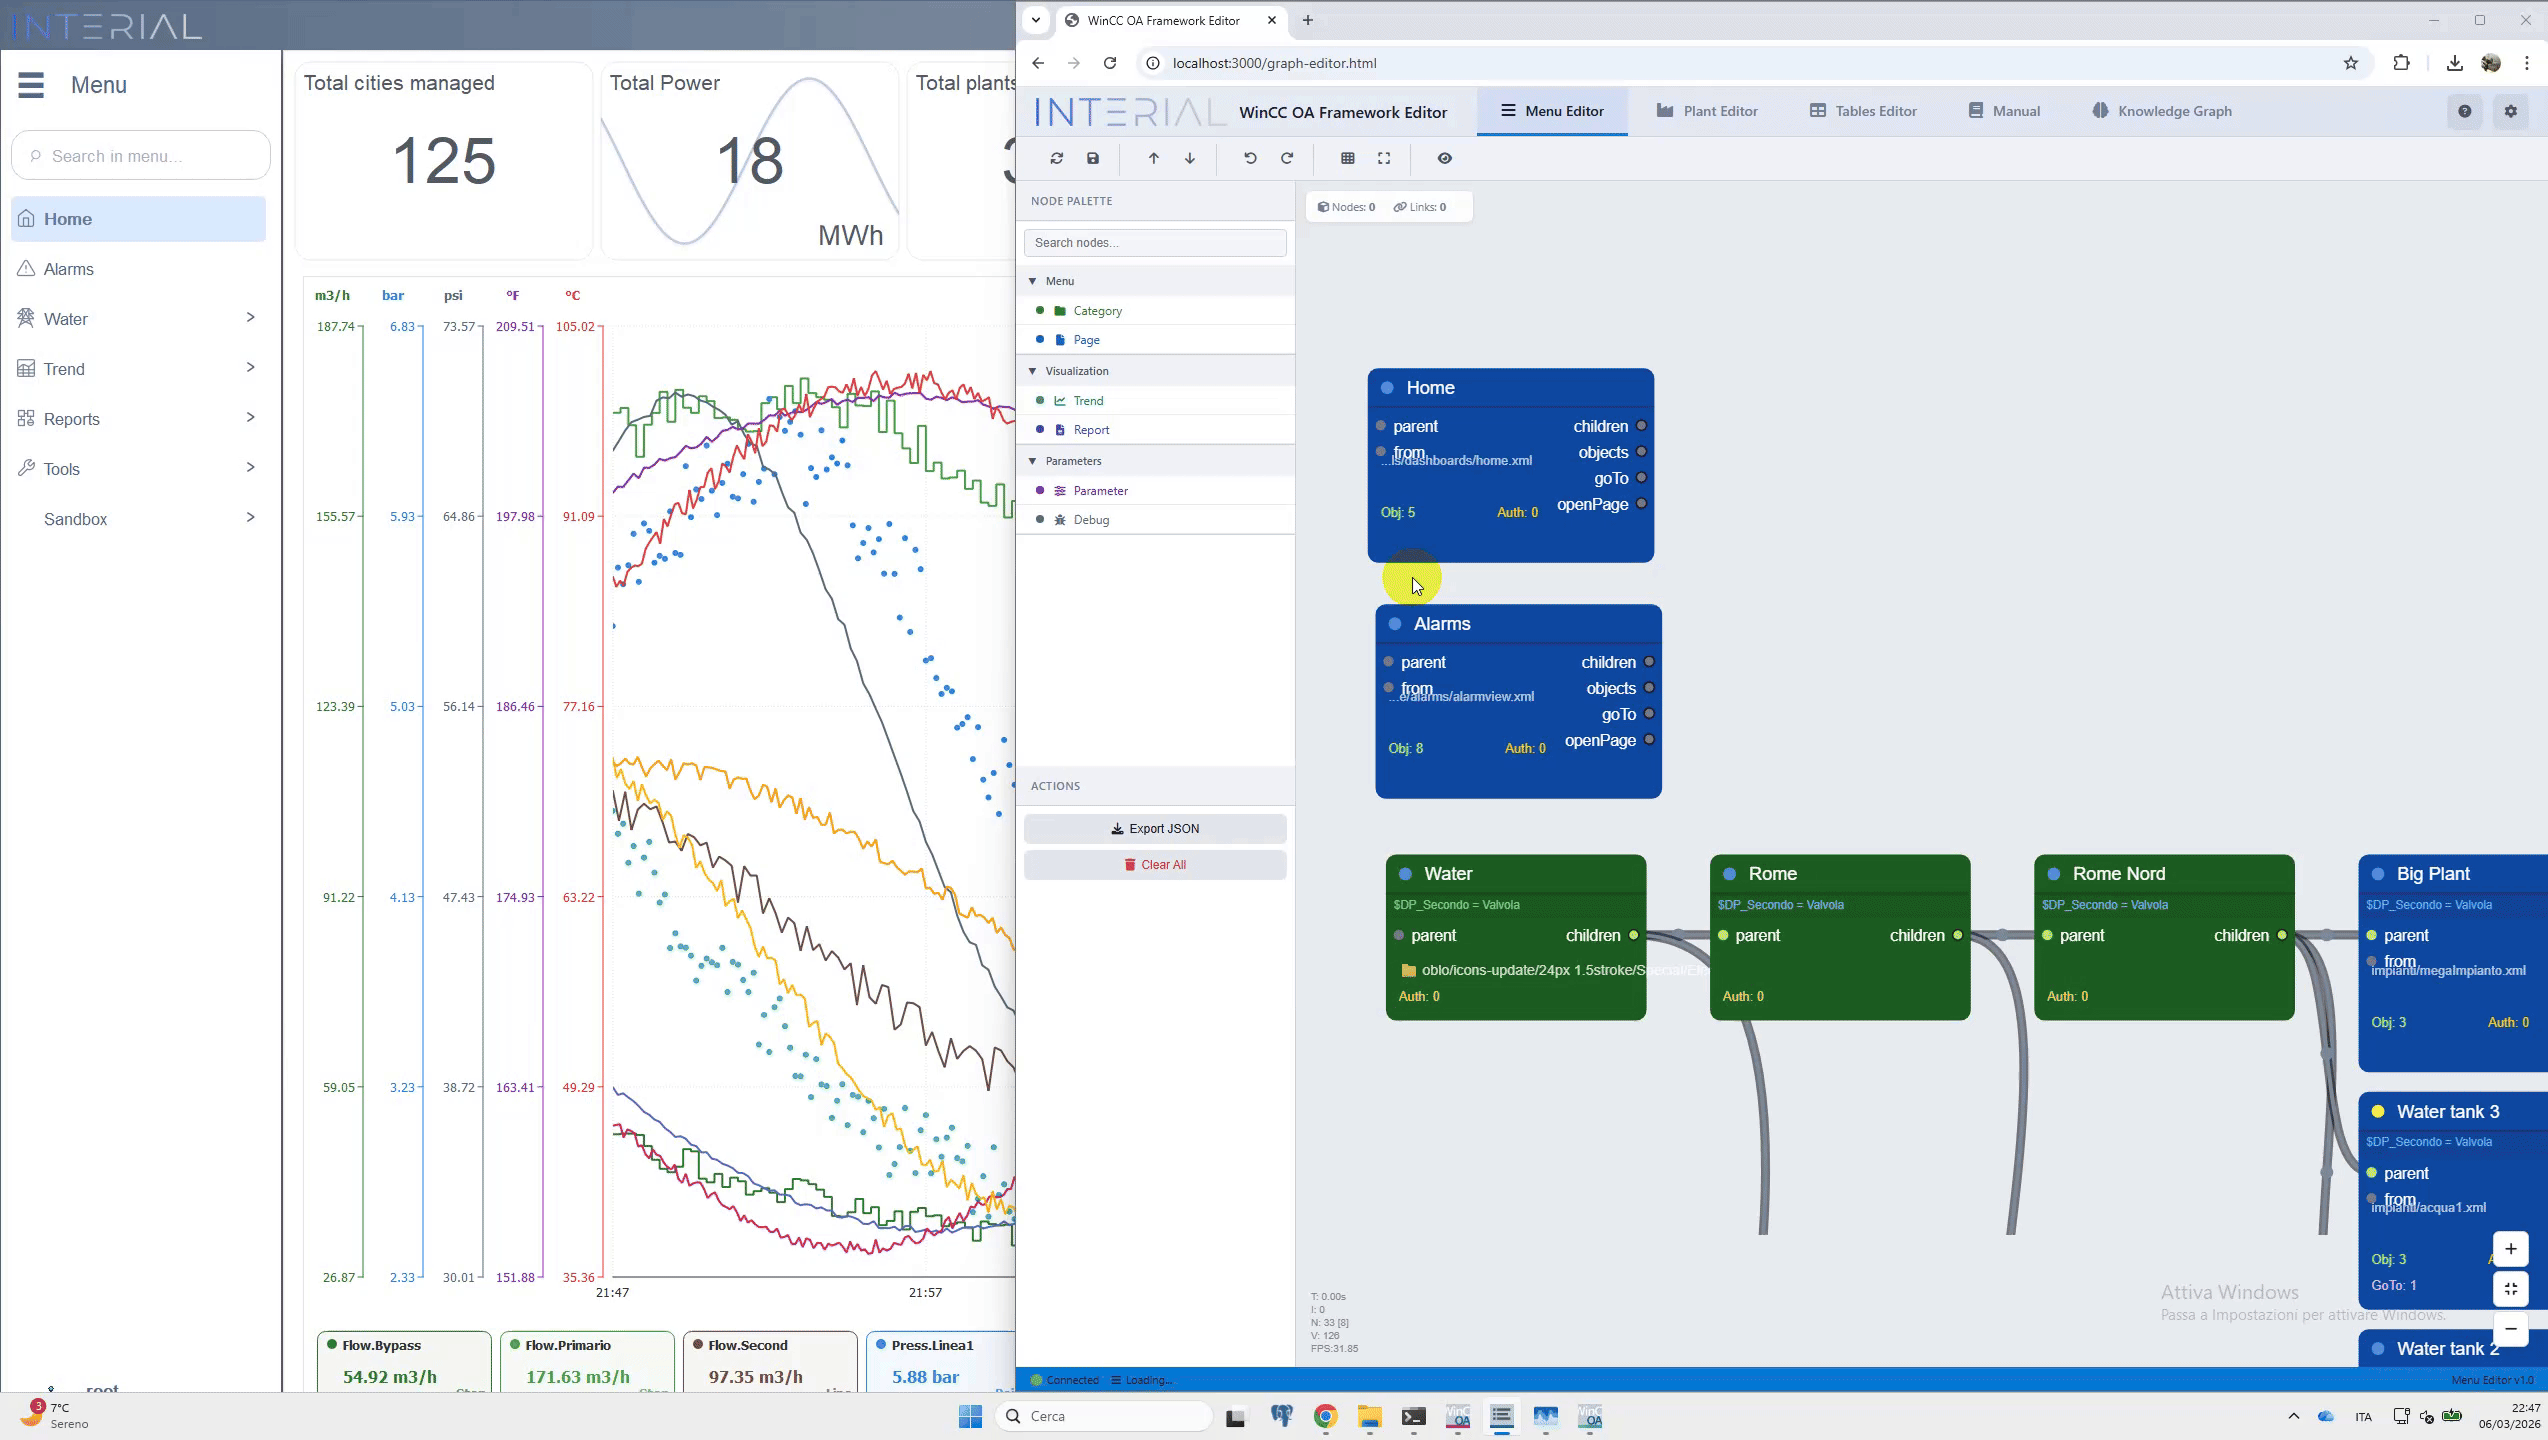Click the fit-to-screen frame icon
2548x1440 pixels.
tap(1384, 158)
